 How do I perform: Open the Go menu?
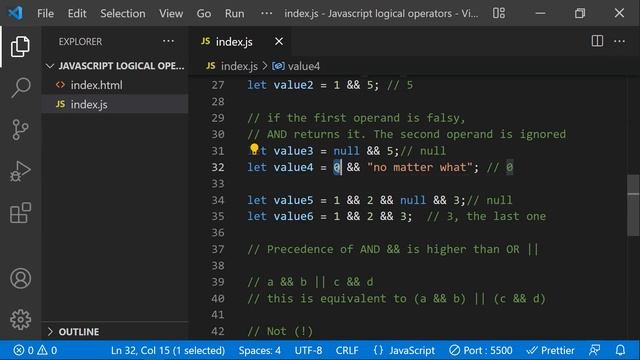(204, 13)
